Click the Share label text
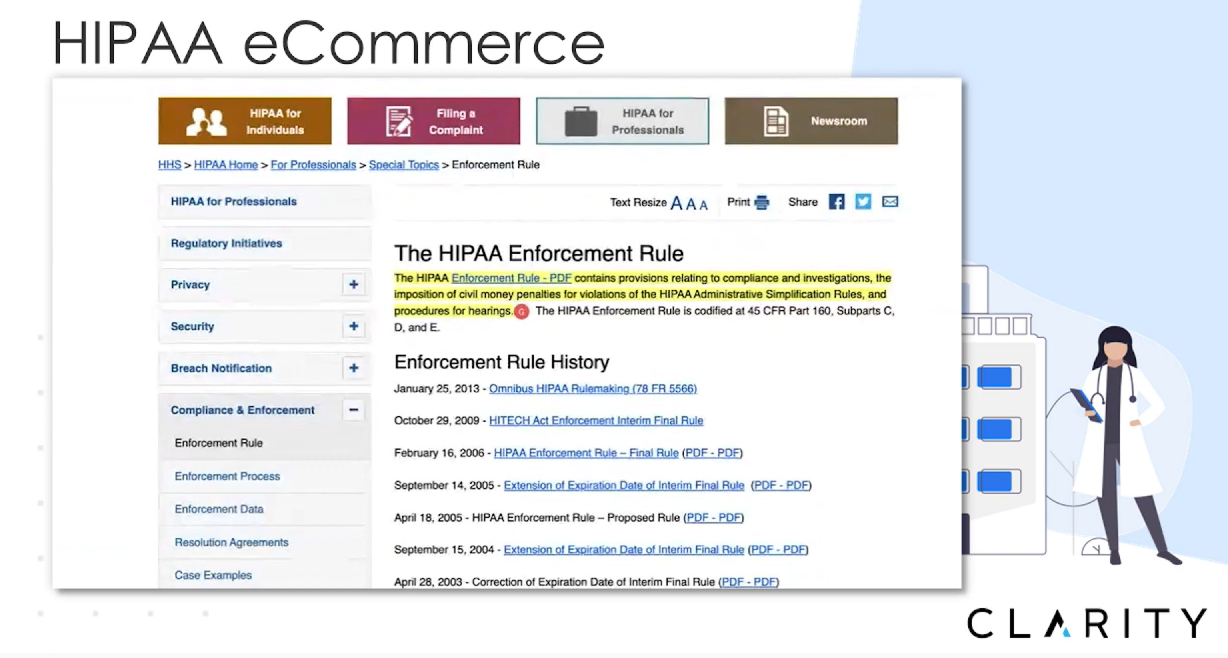The image size is (1228, 658). click(x=803, y=202)
